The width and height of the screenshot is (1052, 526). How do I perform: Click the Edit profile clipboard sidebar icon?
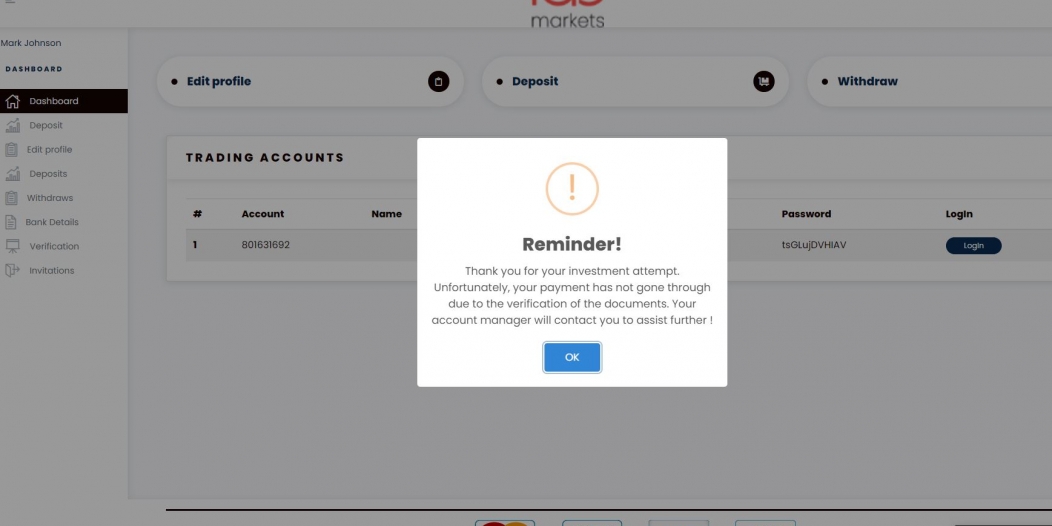(11, 150)
